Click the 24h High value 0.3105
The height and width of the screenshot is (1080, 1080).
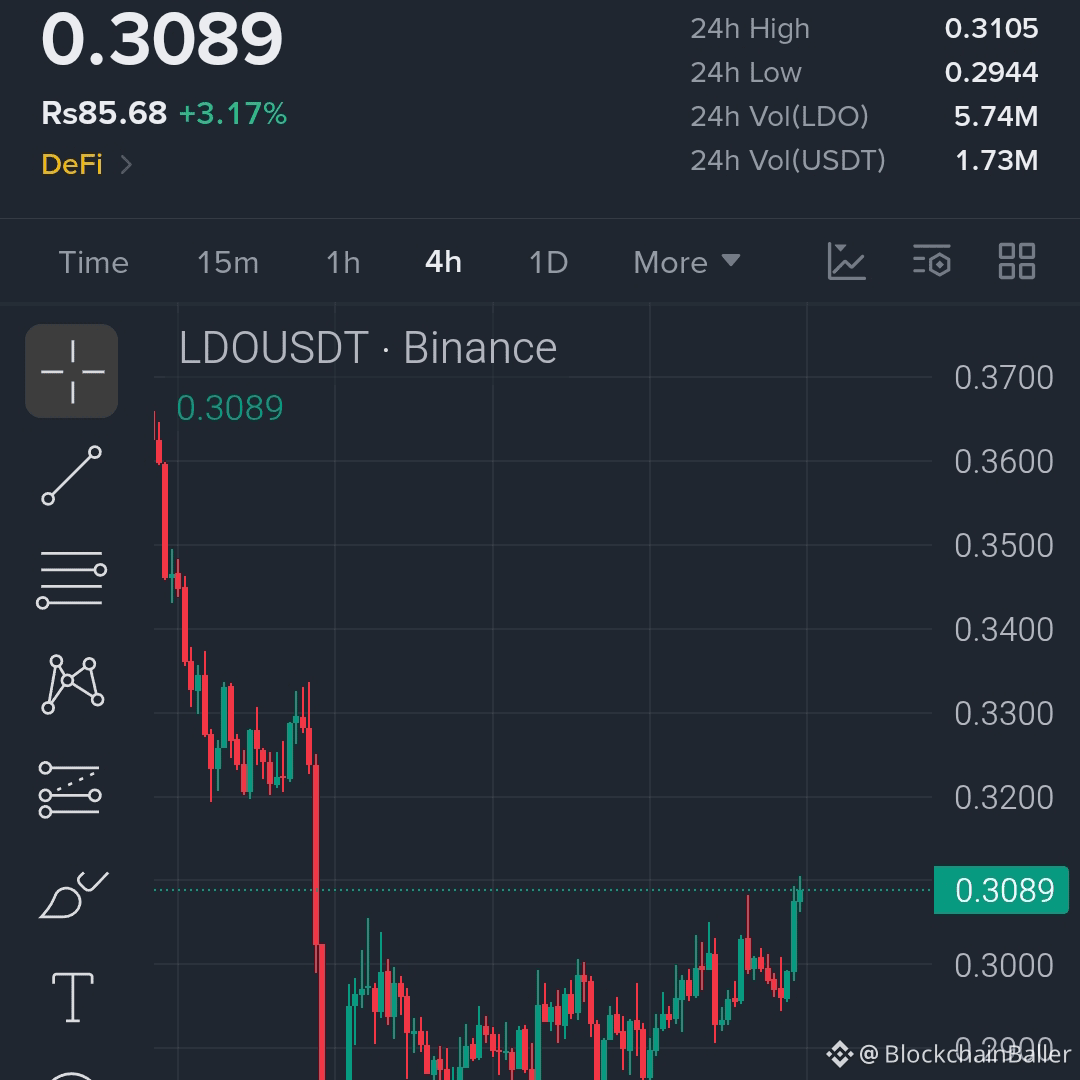tap(992, 28)
